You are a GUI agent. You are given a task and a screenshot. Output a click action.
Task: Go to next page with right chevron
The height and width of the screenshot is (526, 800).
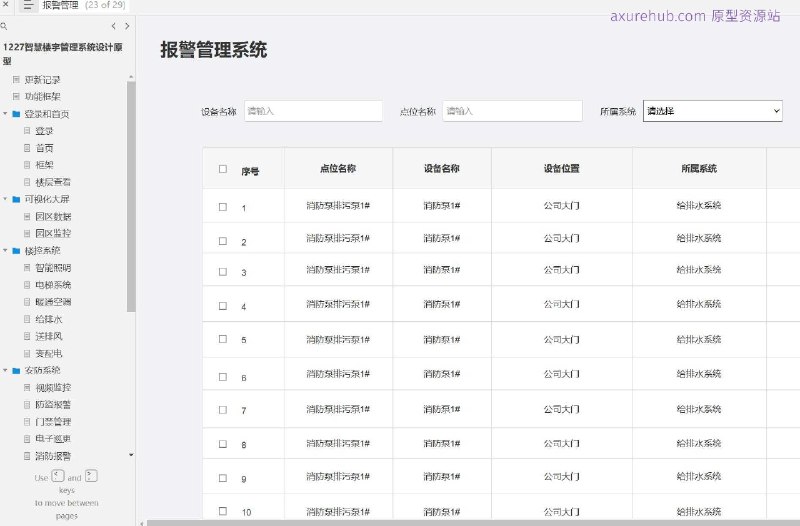click(127, 26)
